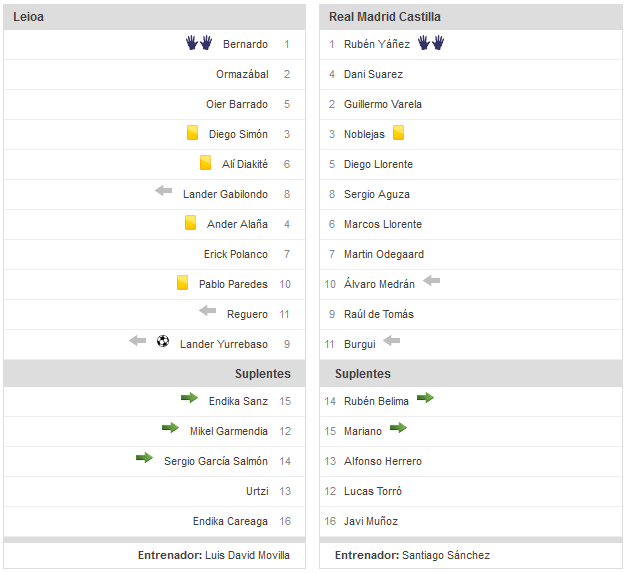Screen dimensions: 626x573
Task: Click coach name Santiago Sánchez
Action: 446,555
